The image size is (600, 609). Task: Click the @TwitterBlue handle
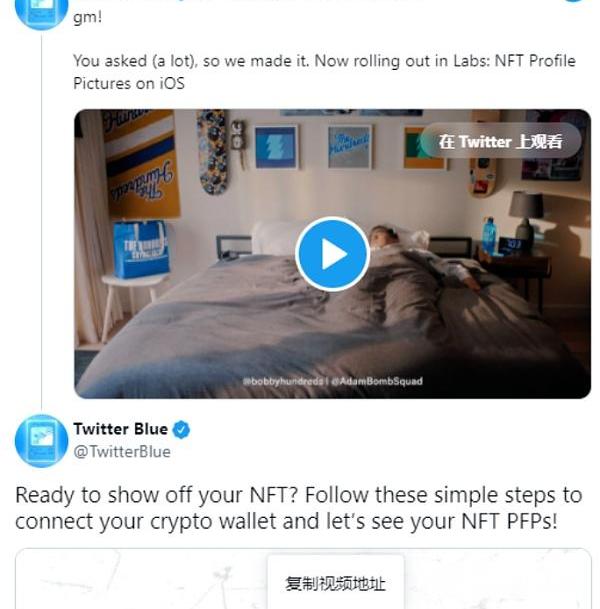click(122, 452)
